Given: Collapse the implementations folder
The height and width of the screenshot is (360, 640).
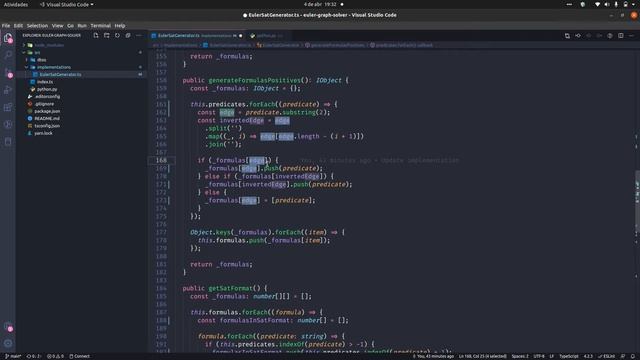Looking at the screenshot, I should 27,67.
